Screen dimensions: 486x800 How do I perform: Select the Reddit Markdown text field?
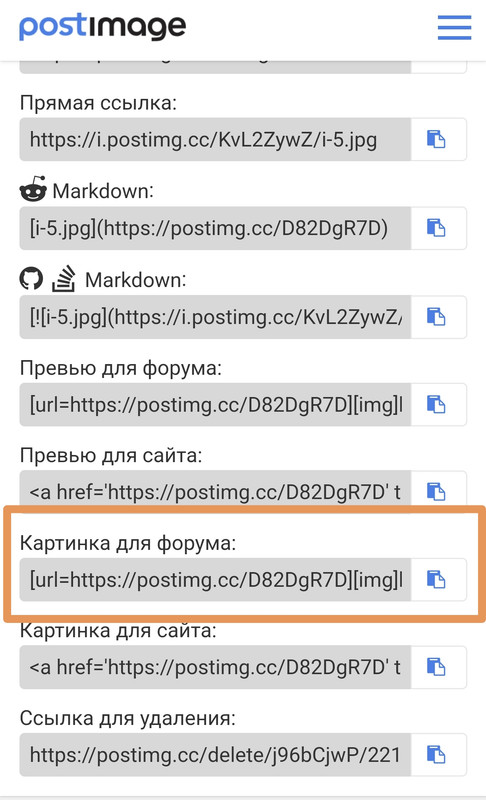(x=215, y=228)
